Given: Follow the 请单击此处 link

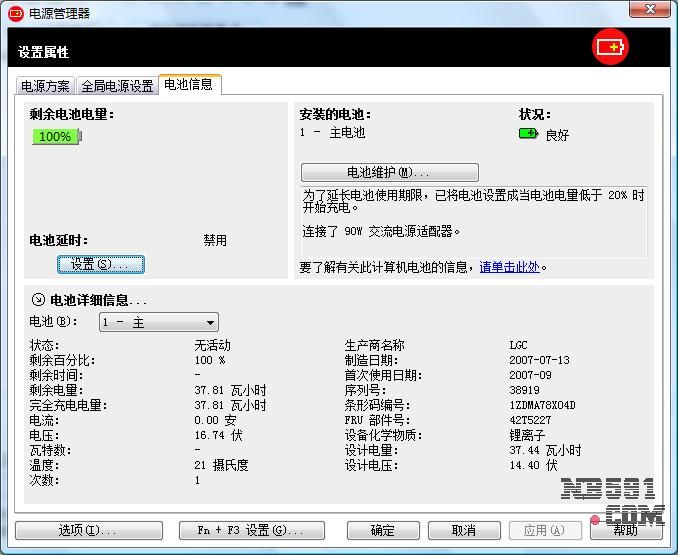Looking at the screenshot, I should point(509,267).
